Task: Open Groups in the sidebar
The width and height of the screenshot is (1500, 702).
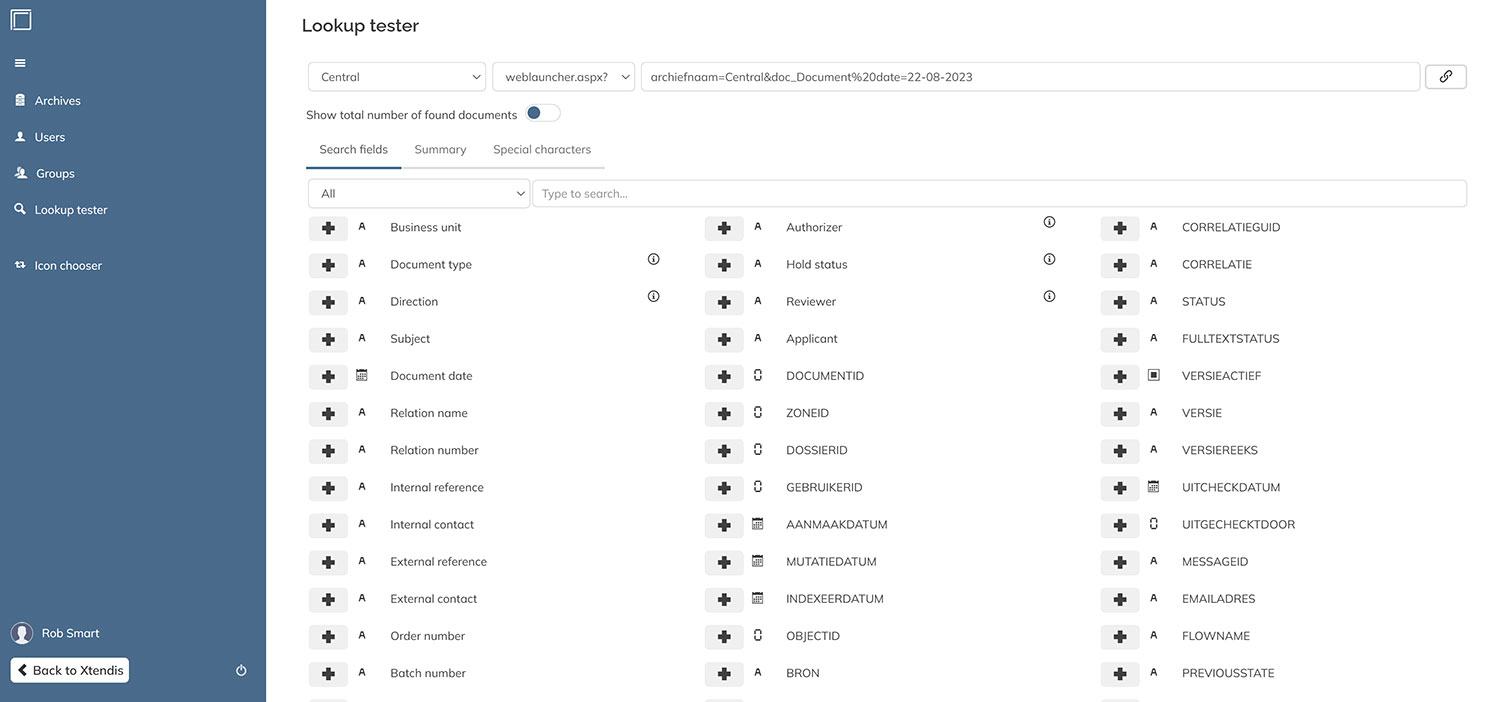Action: [45, 173]
